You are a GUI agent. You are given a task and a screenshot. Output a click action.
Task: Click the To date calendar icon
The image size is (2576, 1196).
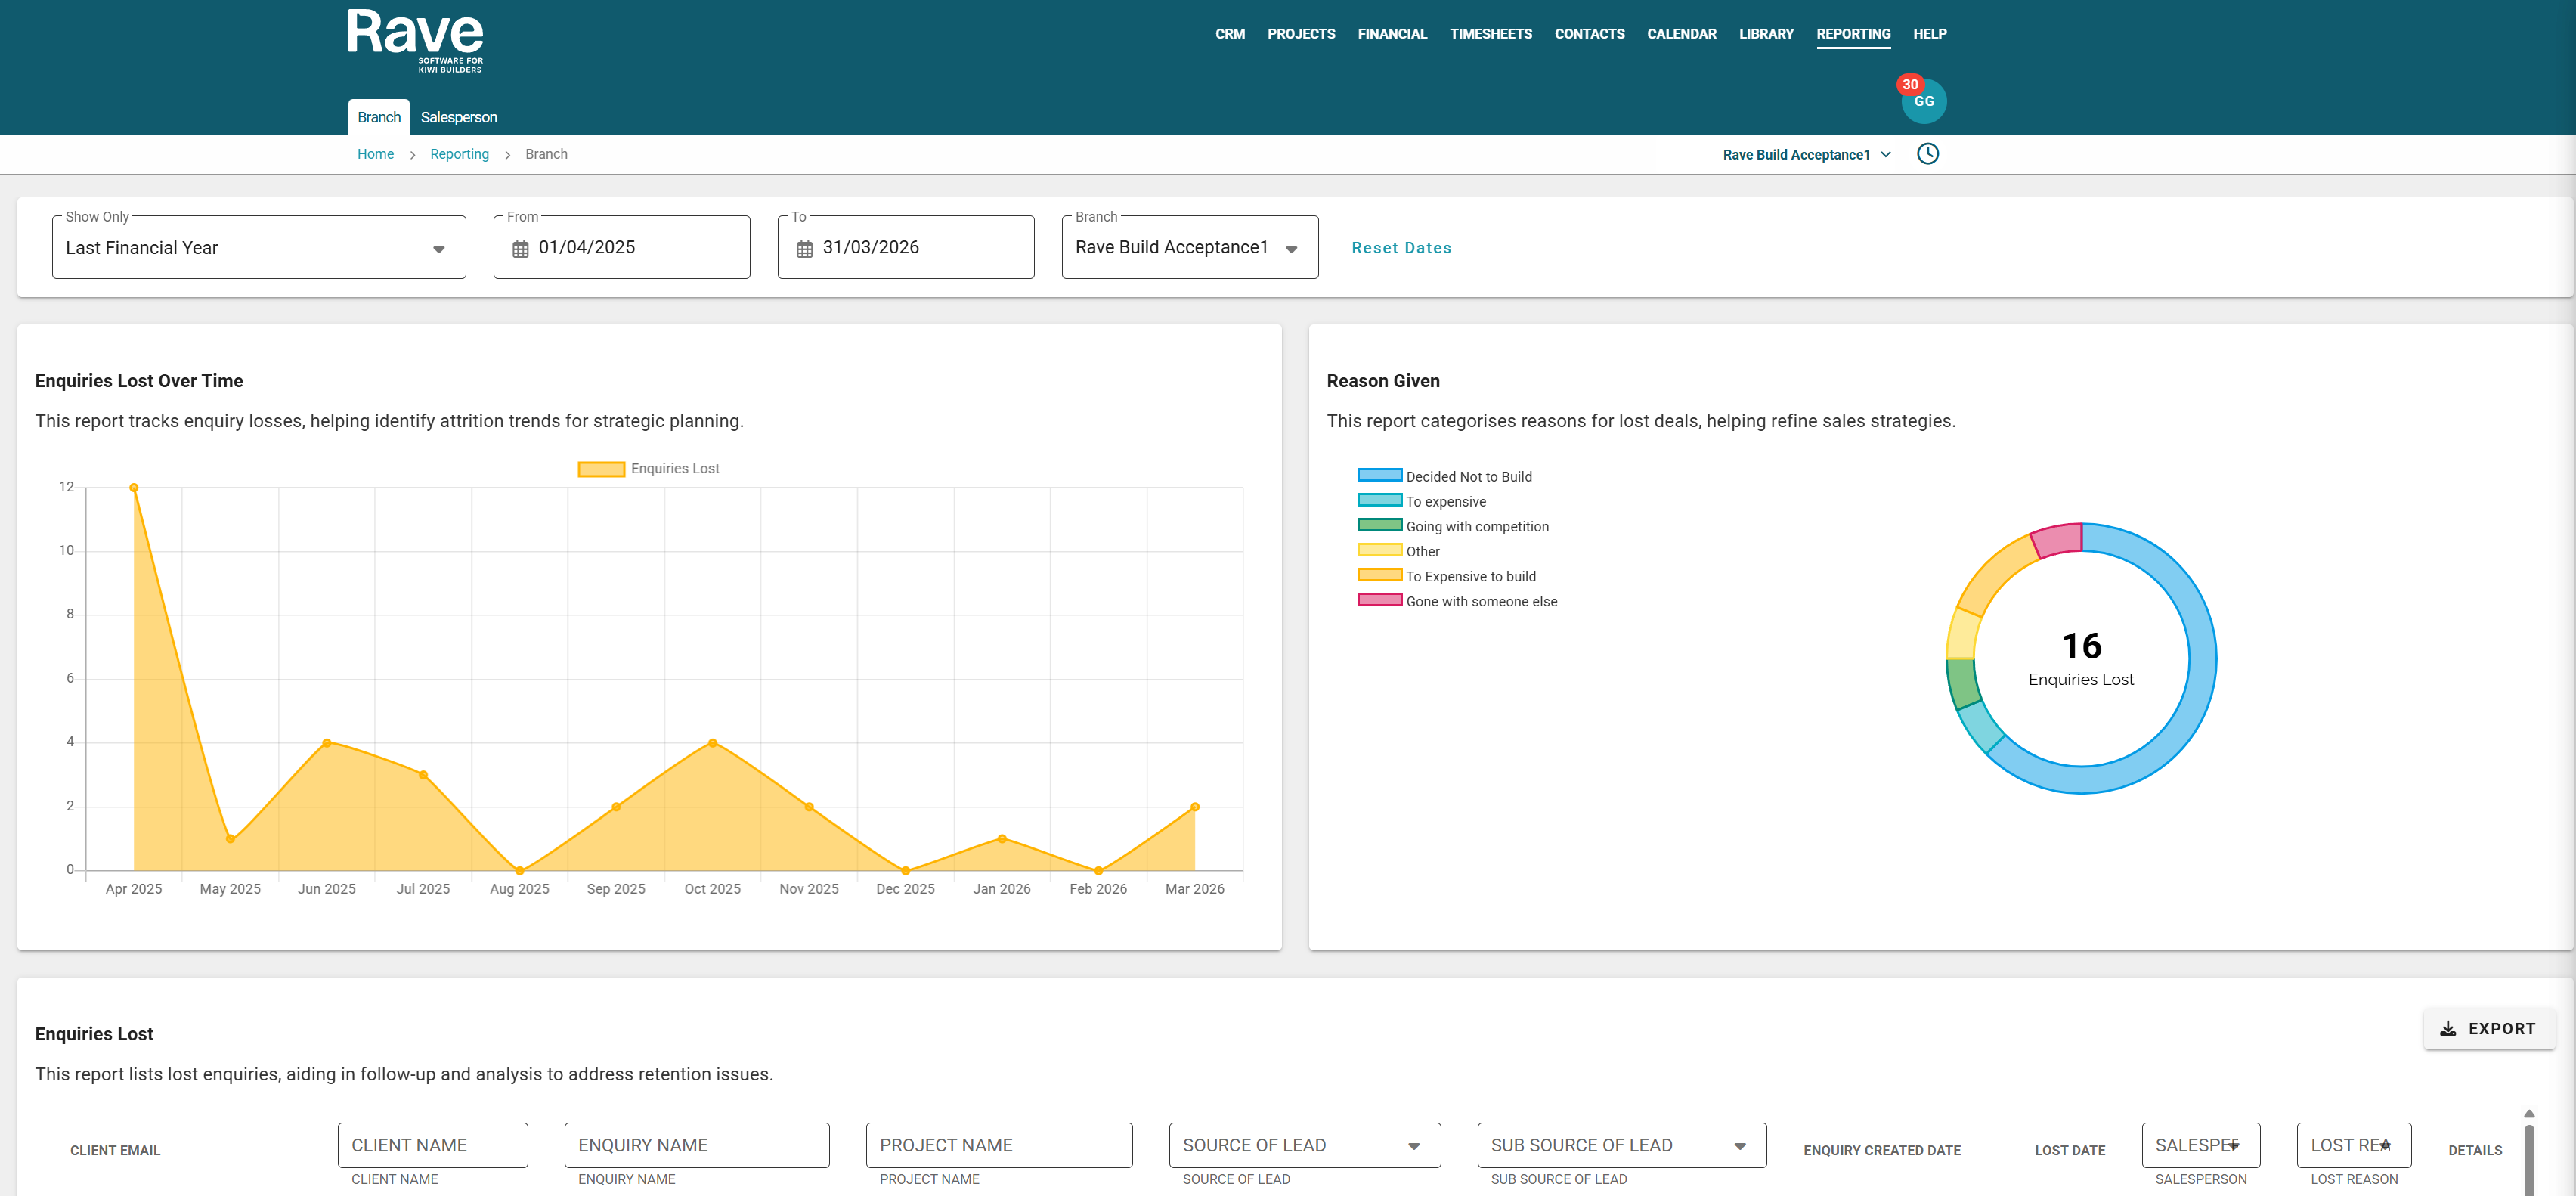[x=804, y=249]
